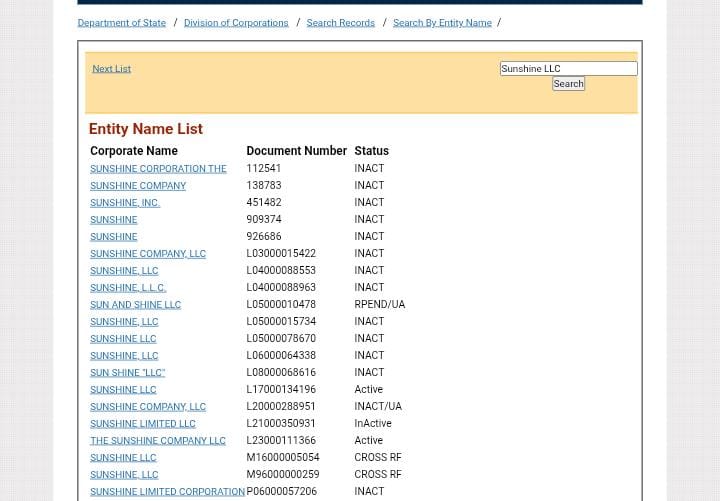Viewport: 720px width, 501px height.
Task: Click the Next List link
Action: [x=111, y=68]
